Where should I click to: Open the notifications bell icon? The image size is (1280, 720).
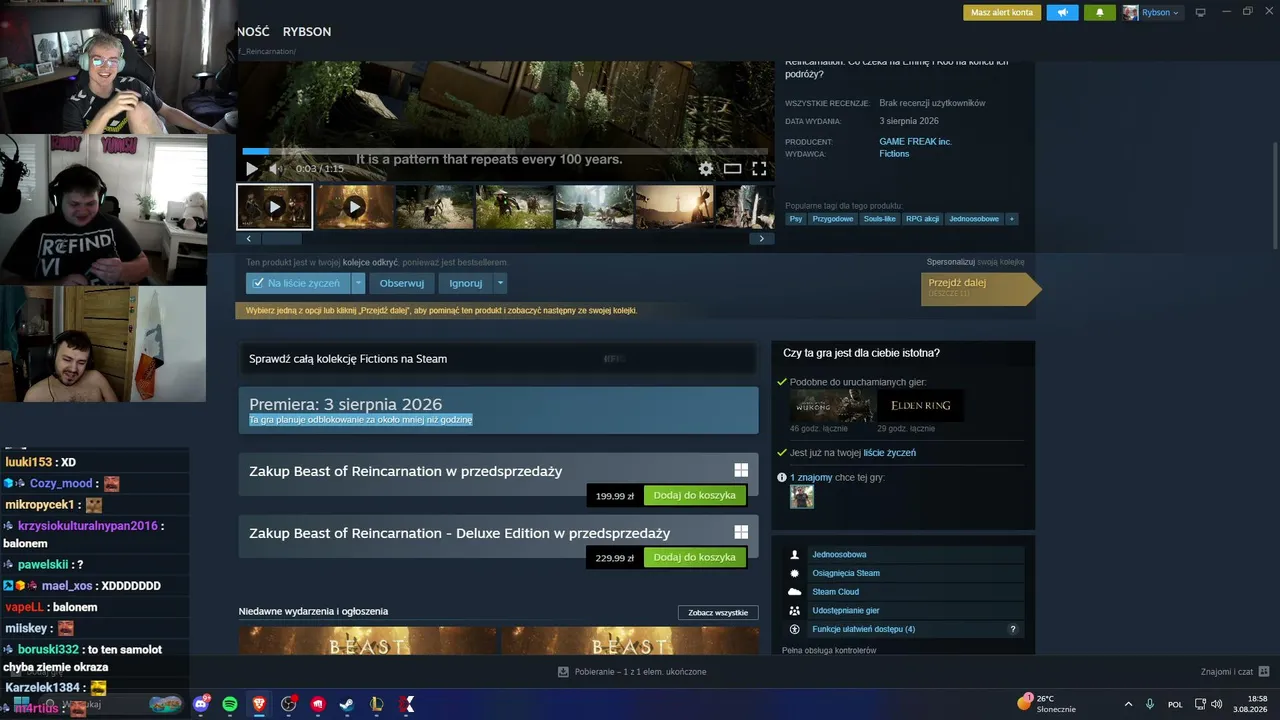click(x=1100, y=12)
